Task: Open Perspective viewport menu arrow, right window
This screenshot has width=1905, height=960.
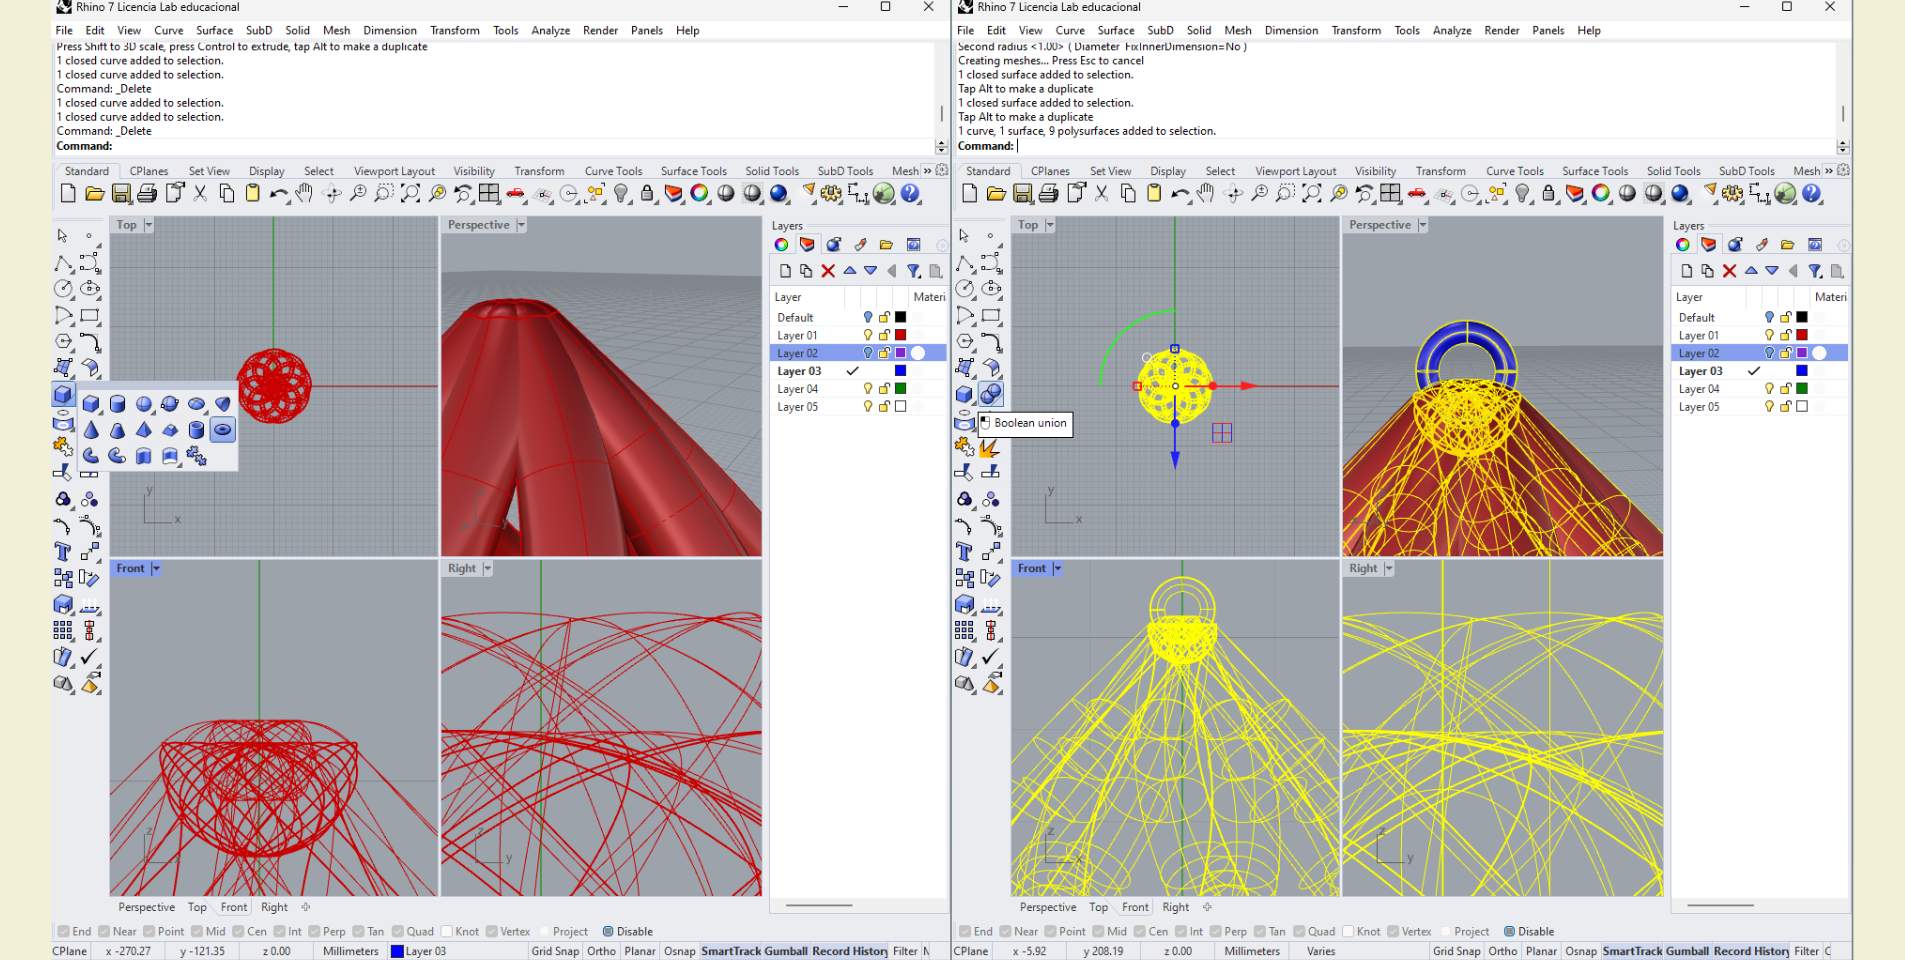Action: pos(1422,225)
